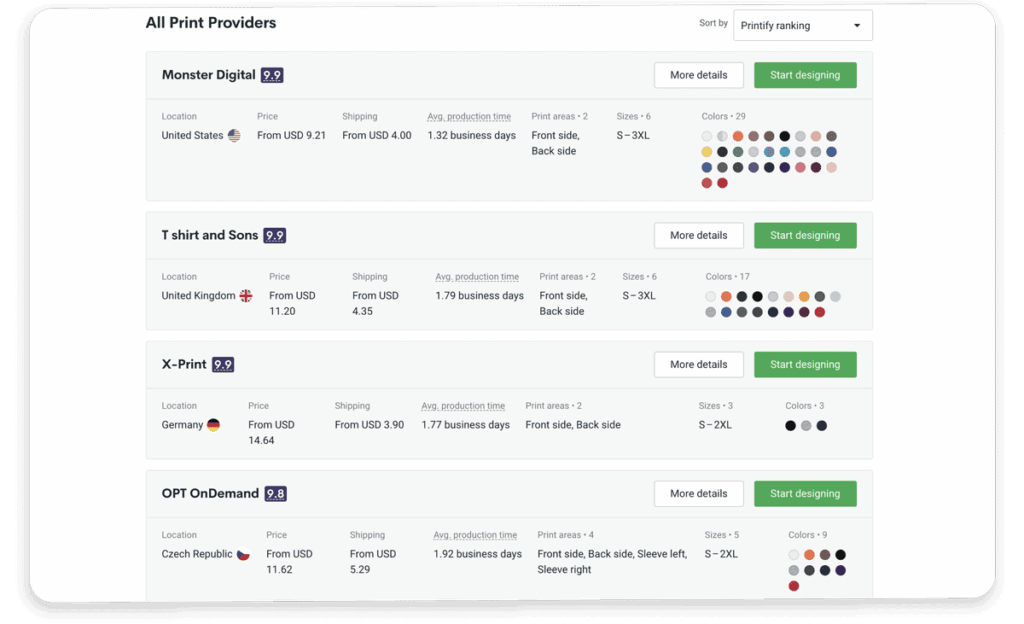Viewport: 1024px width, 624px height.
Task: Open More details for X-Print
Action: pyautogui.click(x=698, y=365)
